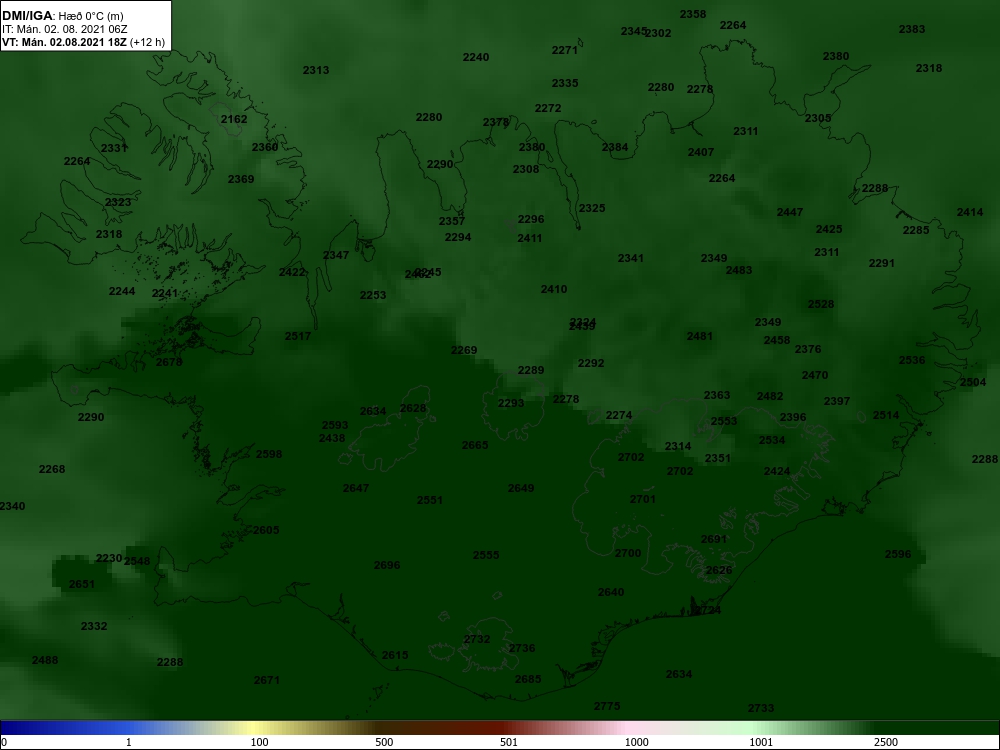This screenshot has height=750, width=1000.
Task: Click the map value 2274
Action: coord(619,415)
